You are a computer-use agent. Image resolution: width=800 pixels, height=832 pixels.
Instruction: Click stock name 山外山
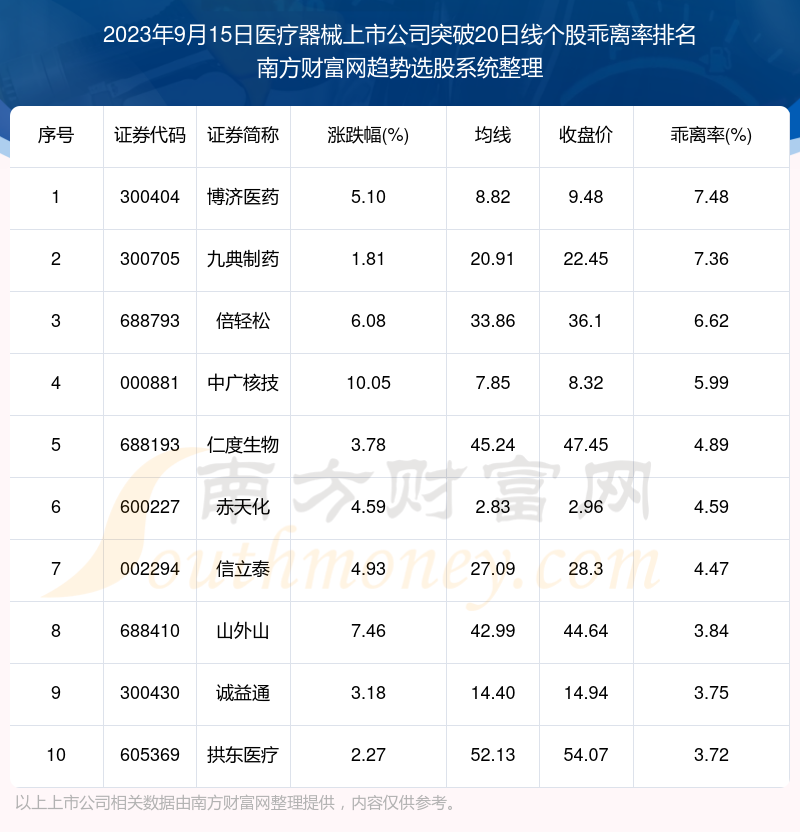[243, 631]
